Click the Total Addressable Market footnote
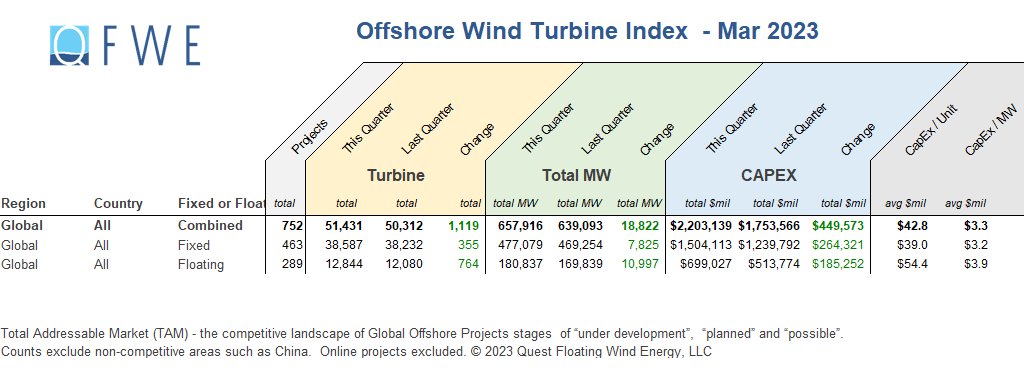This screenshot has width=1024, height=370. pos(422,334)
